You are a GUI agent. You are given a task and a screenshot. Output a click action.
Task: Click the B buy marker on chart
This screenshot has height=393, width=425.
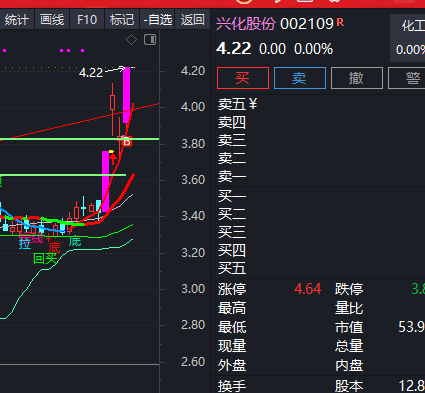pyautogui.click(x=126, y=142)
